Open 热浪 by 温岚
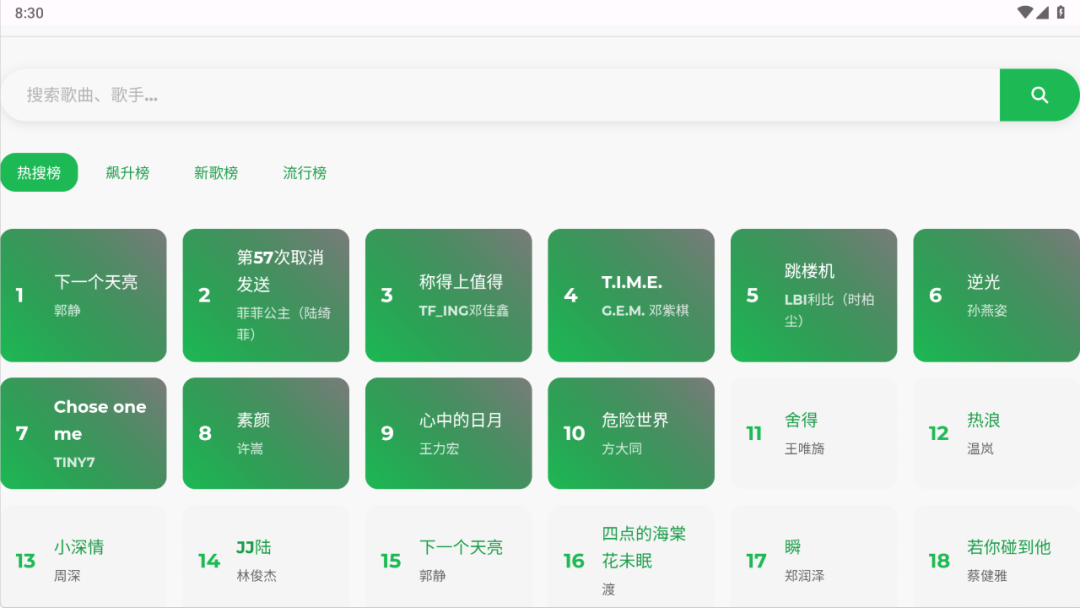1080x608 pixels. [996, 433]
